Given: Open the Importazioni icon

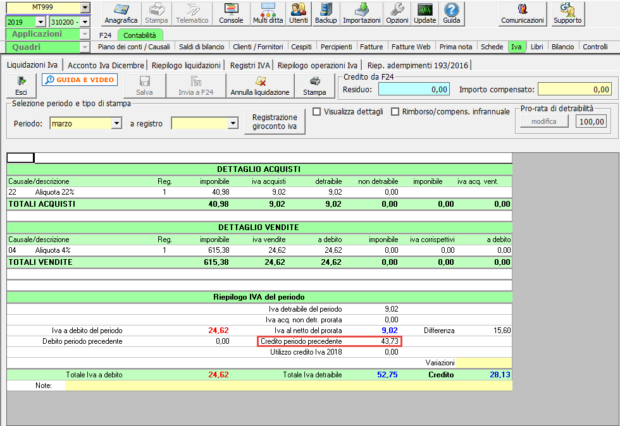Looking at the screenshot, I should (x=360, y=14).
